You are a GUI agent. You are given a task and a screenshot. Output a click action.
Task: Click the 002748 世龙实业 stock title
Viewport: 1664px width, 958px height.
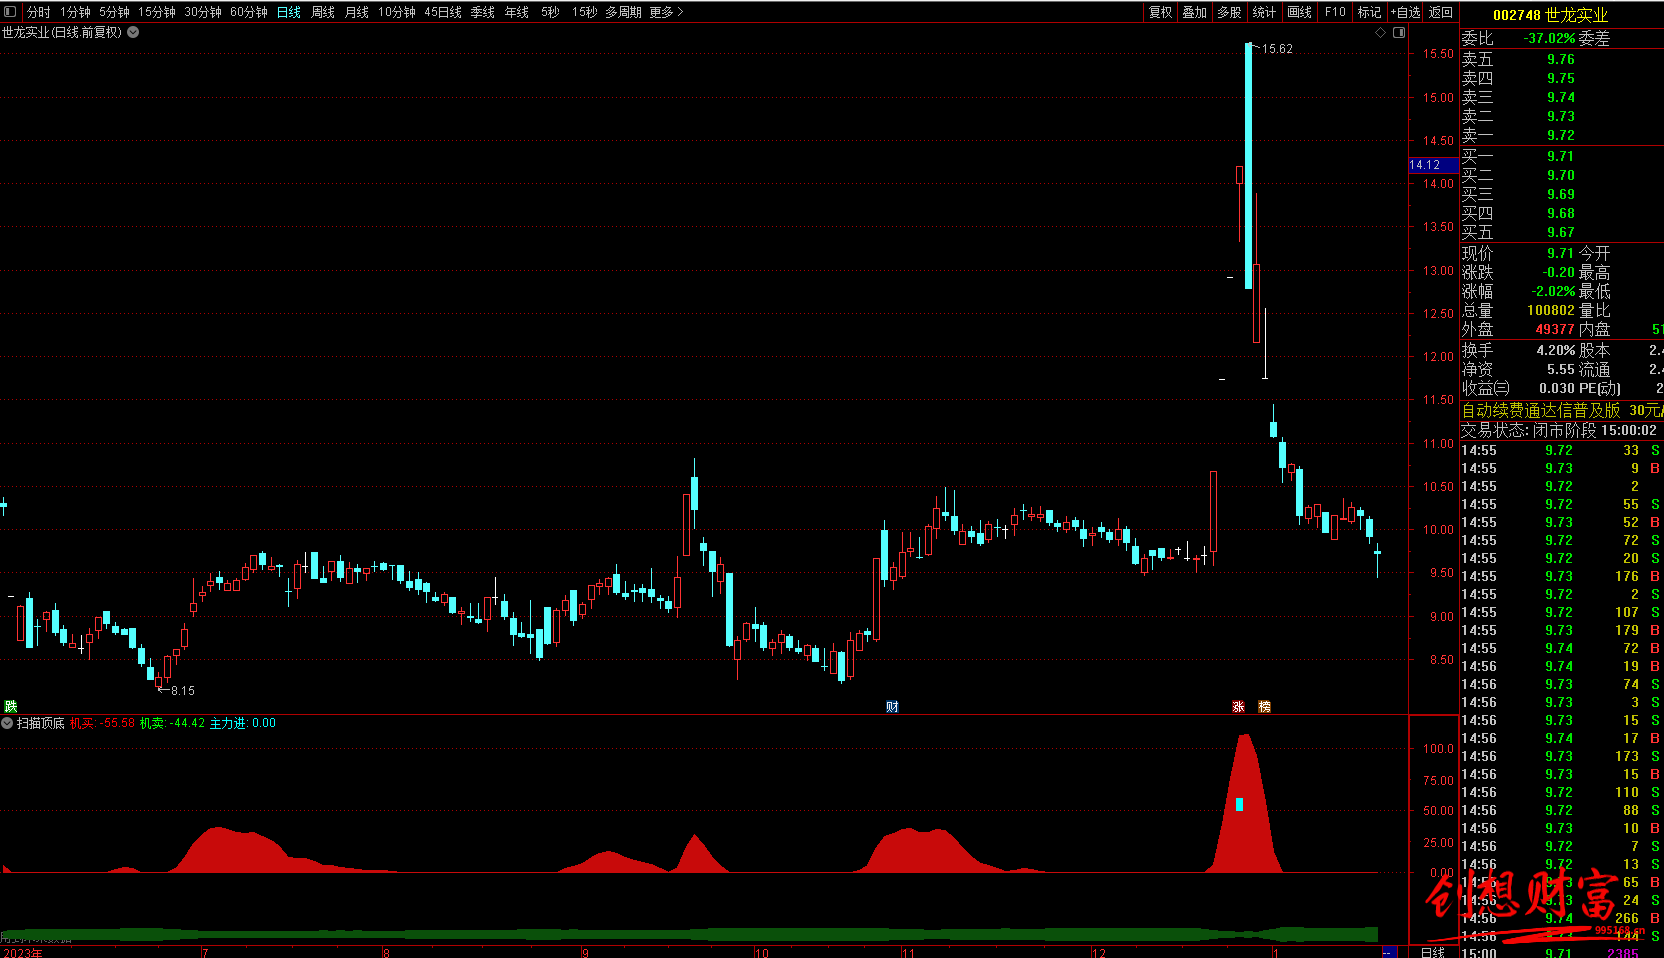1550,15
